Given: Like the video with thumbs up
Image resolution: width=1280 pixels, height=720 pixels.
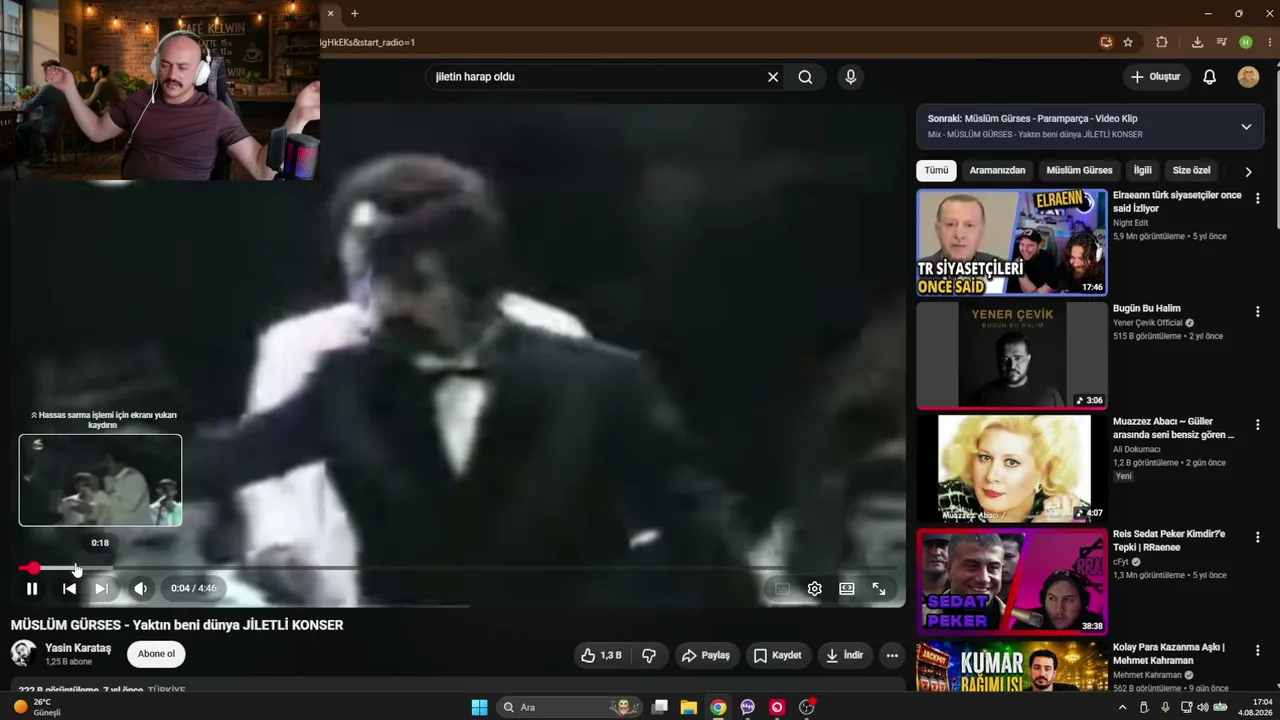Looking at the screenshot, I should (x=601, y=655).
